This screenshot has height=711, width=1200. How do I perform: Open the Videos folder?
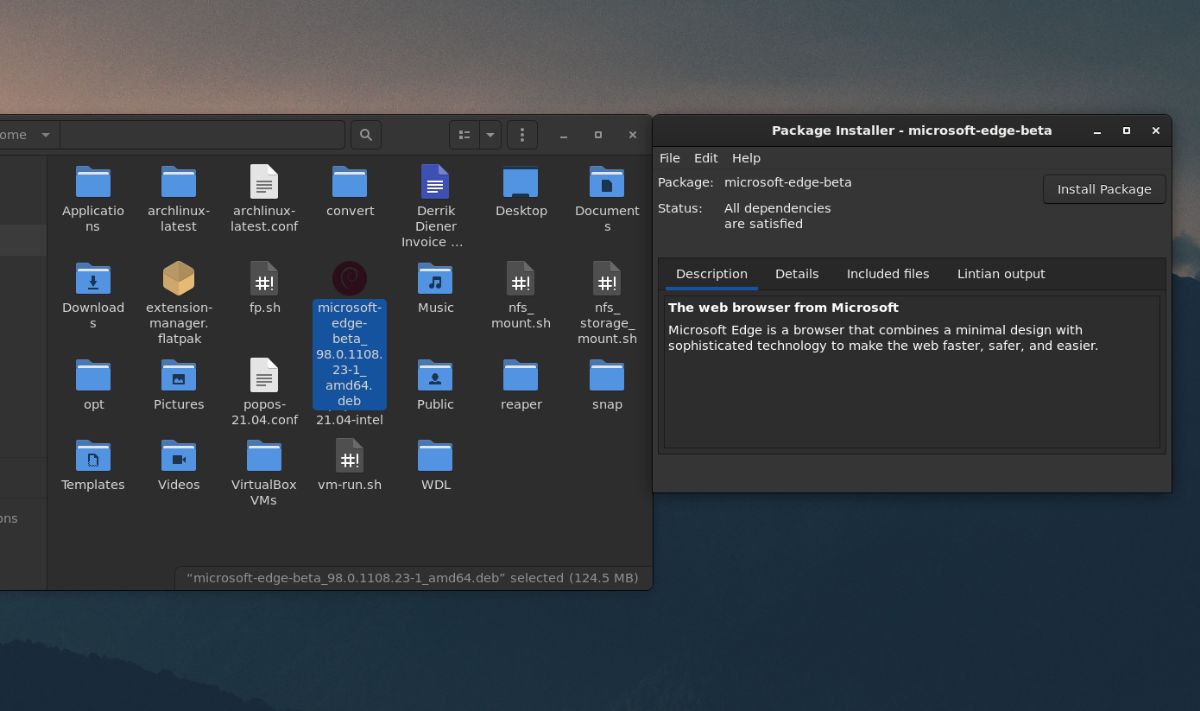[178, 458]
